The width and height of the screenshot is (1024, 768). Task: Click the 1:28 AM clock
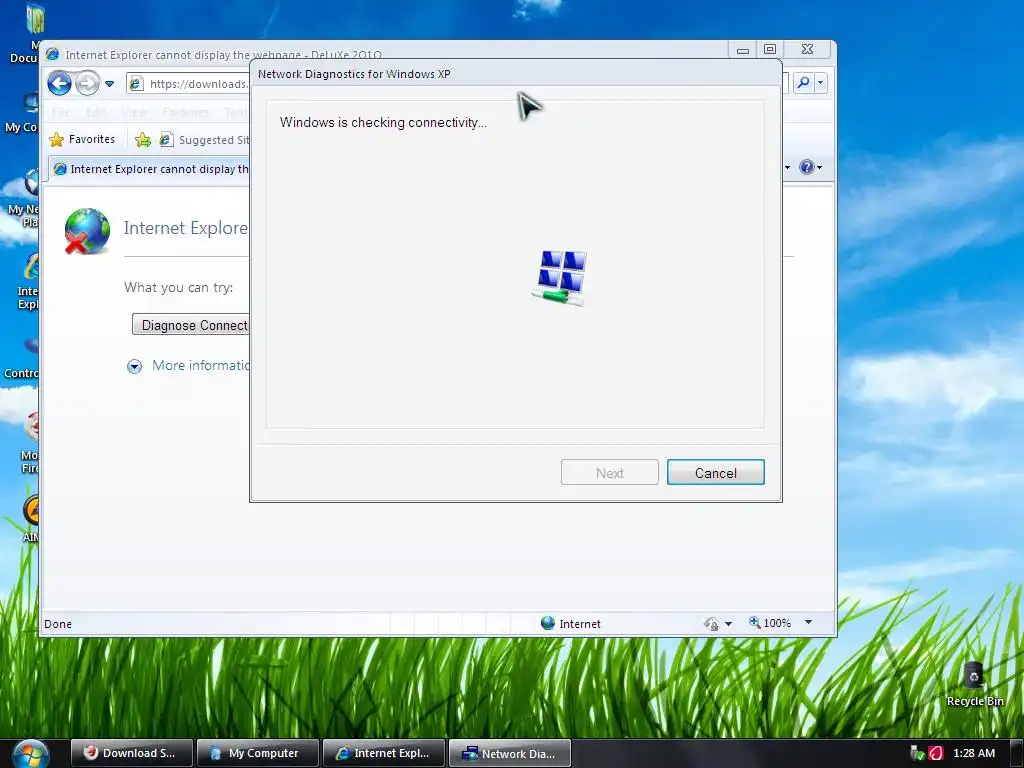pos(974,753)
